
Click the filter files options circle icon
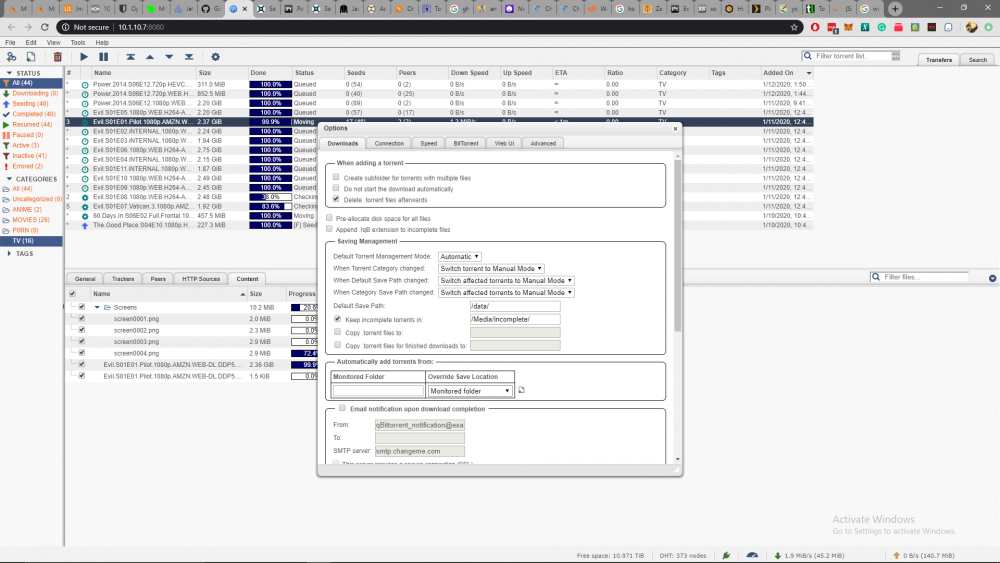tap(992, 278)
